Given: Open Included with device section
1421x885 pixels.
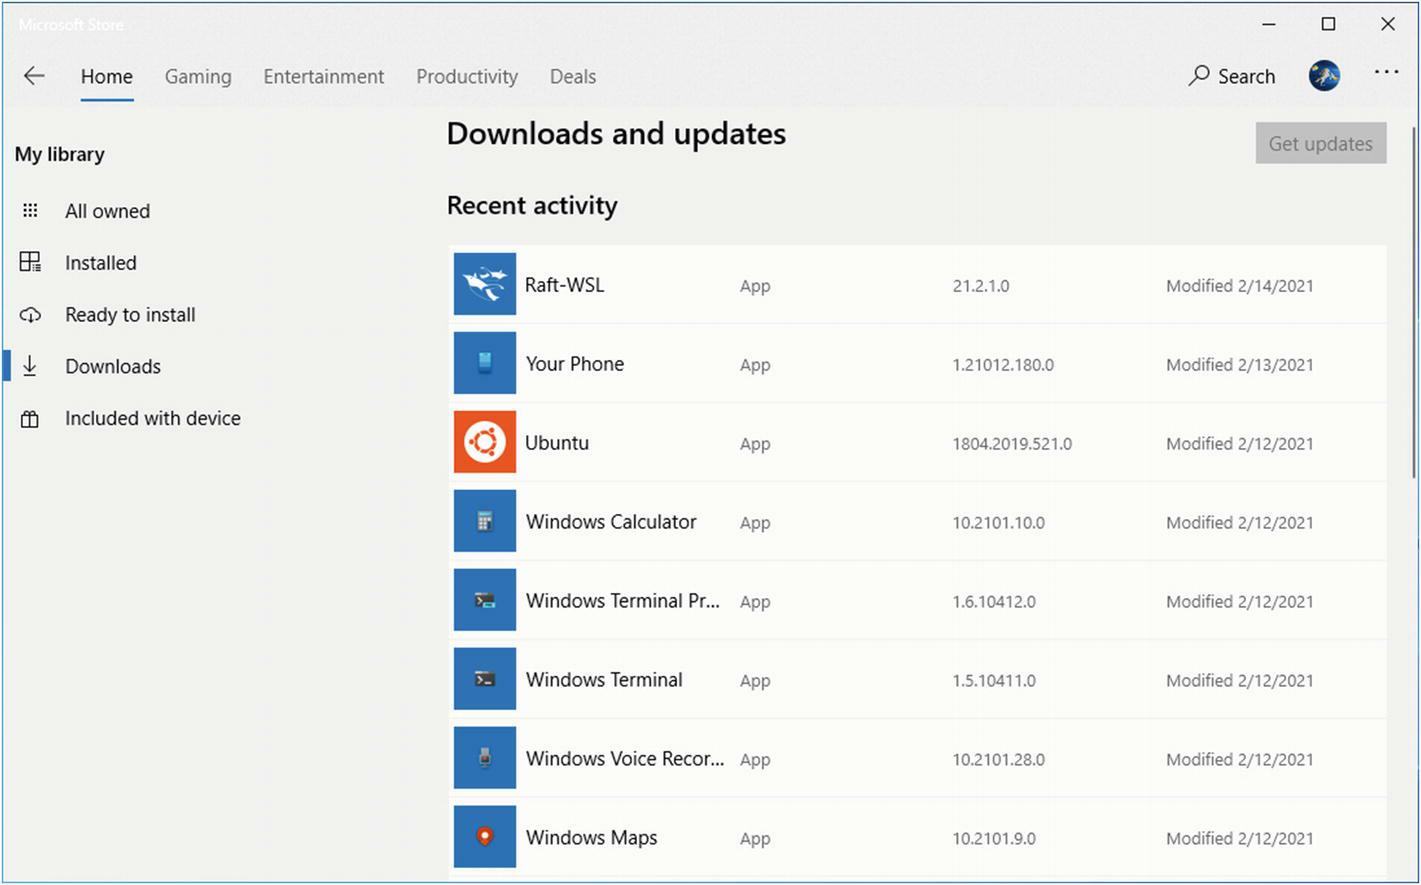Looking at the screenshot, I should [153, 419].
